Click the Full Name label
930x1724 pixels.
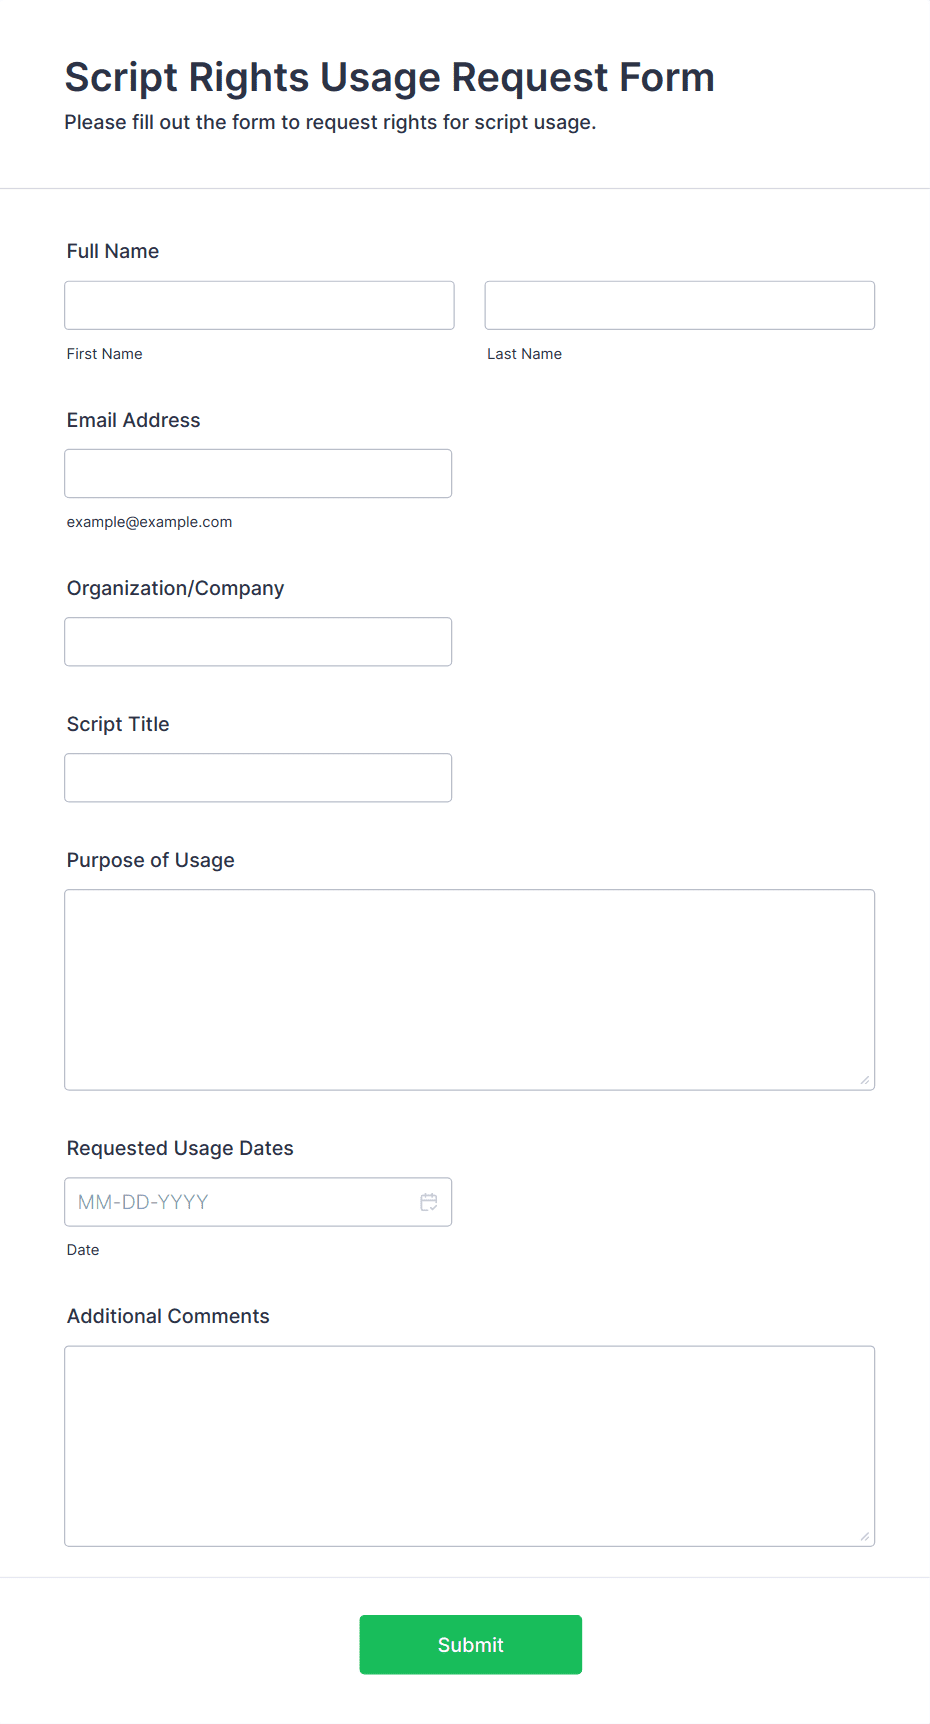tap(113, 251)
